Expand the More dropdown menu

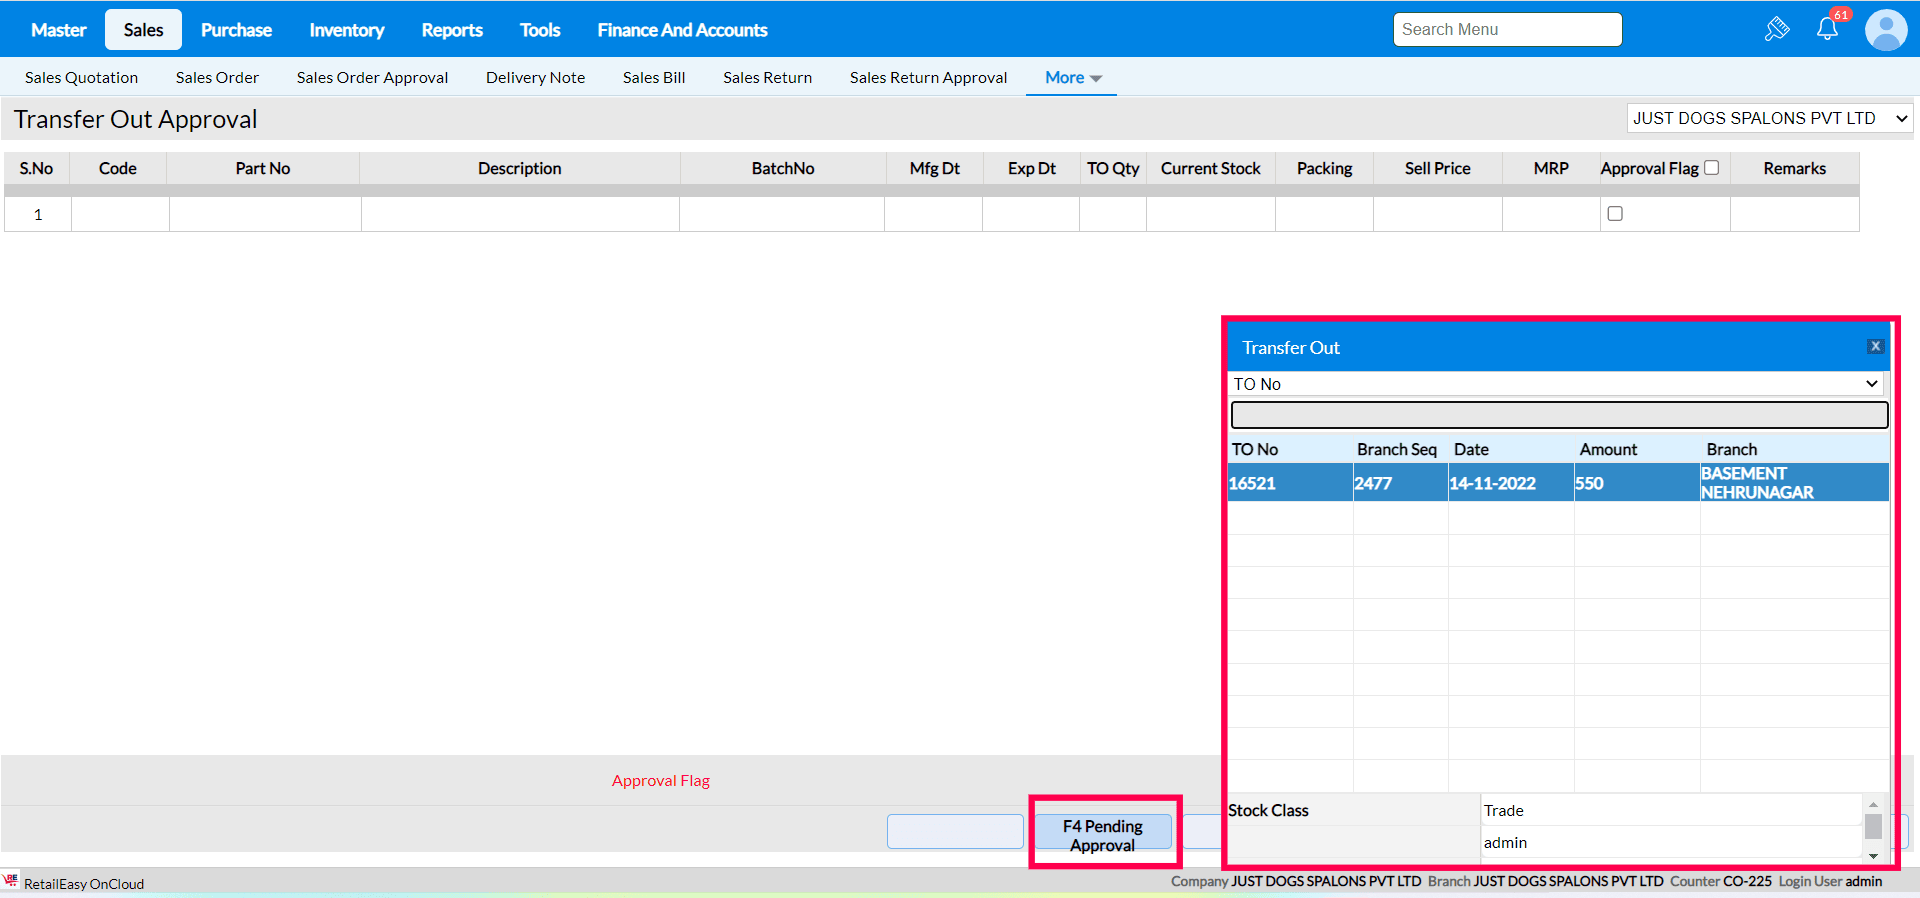point(1072,78)
